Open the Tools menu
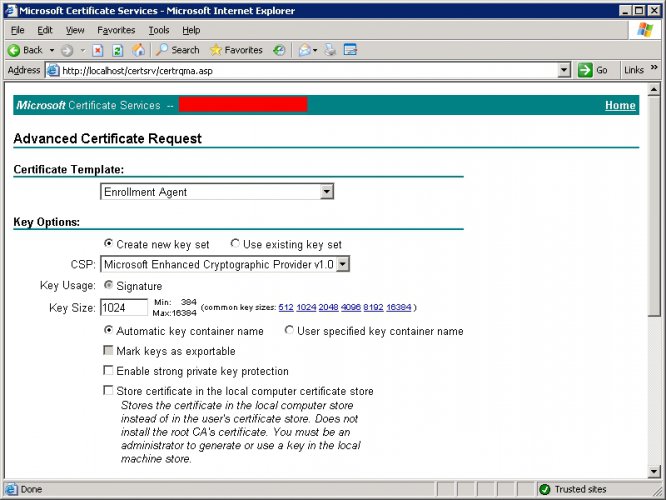 (159, 30)
